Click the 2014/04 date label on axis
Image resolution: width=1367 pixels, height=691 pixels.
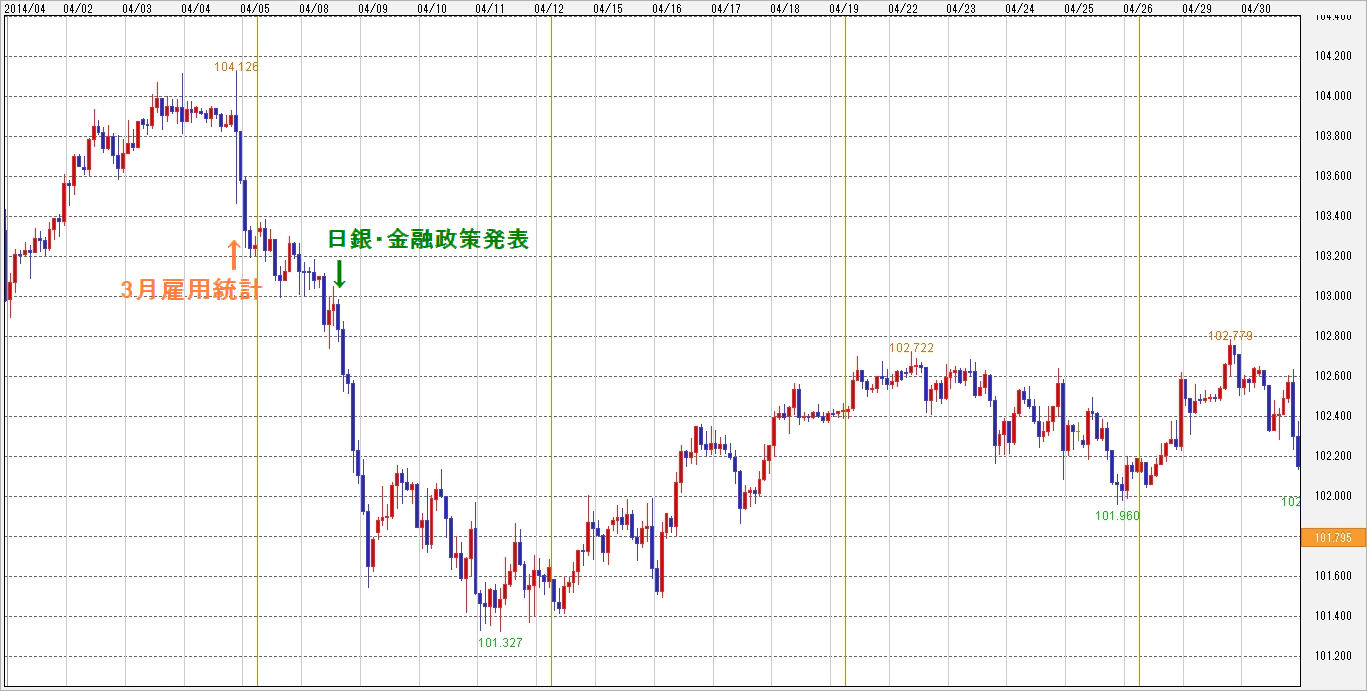pos(26,7)
